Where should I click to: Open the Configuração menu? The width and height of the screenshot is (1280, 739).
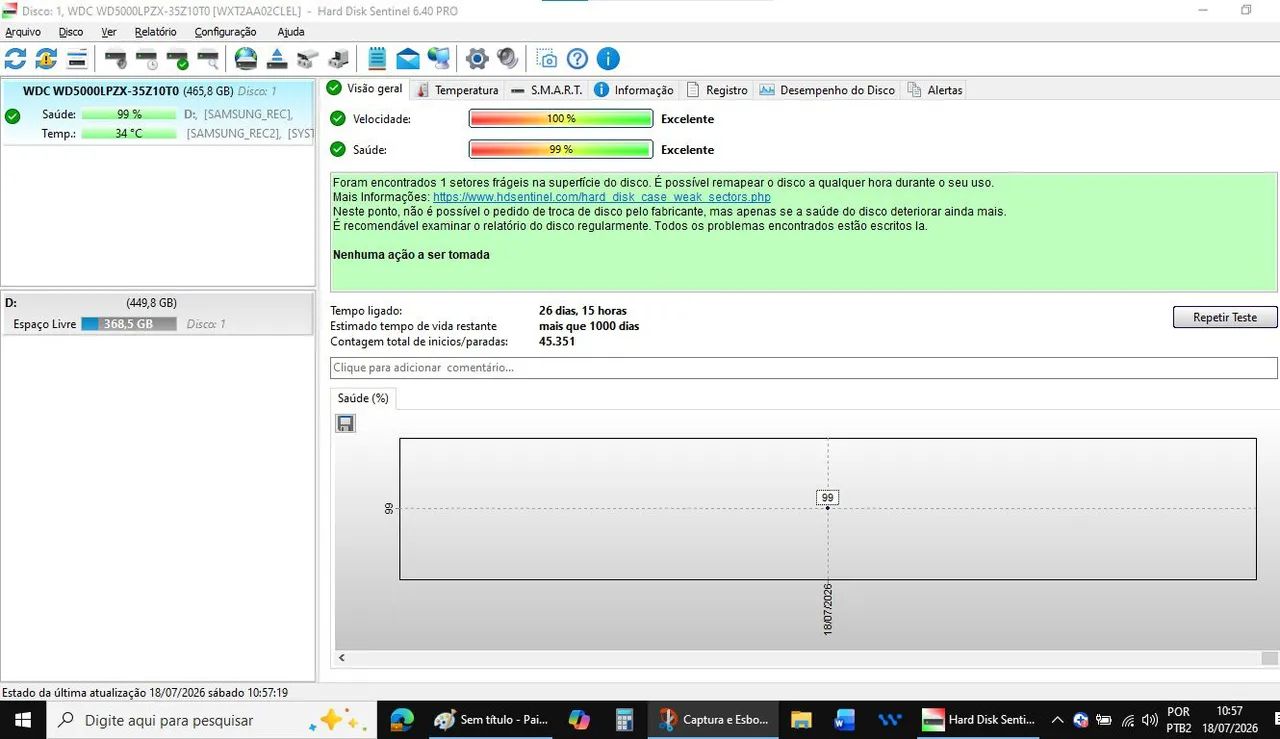click(x=225, y=32)
